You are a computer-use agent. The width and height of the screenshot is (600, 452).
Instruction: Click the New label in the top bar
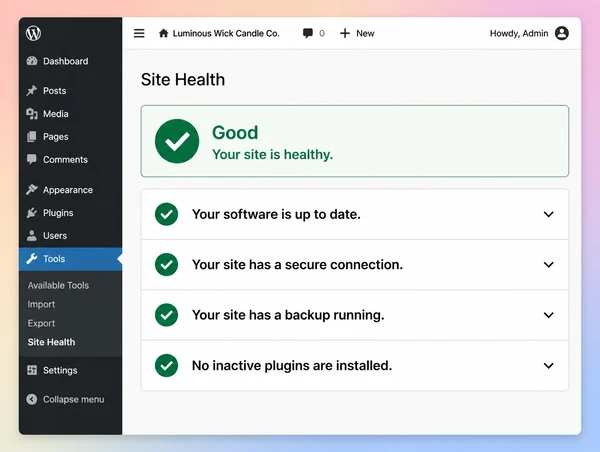pyautogui.click(x=365, y=33)
